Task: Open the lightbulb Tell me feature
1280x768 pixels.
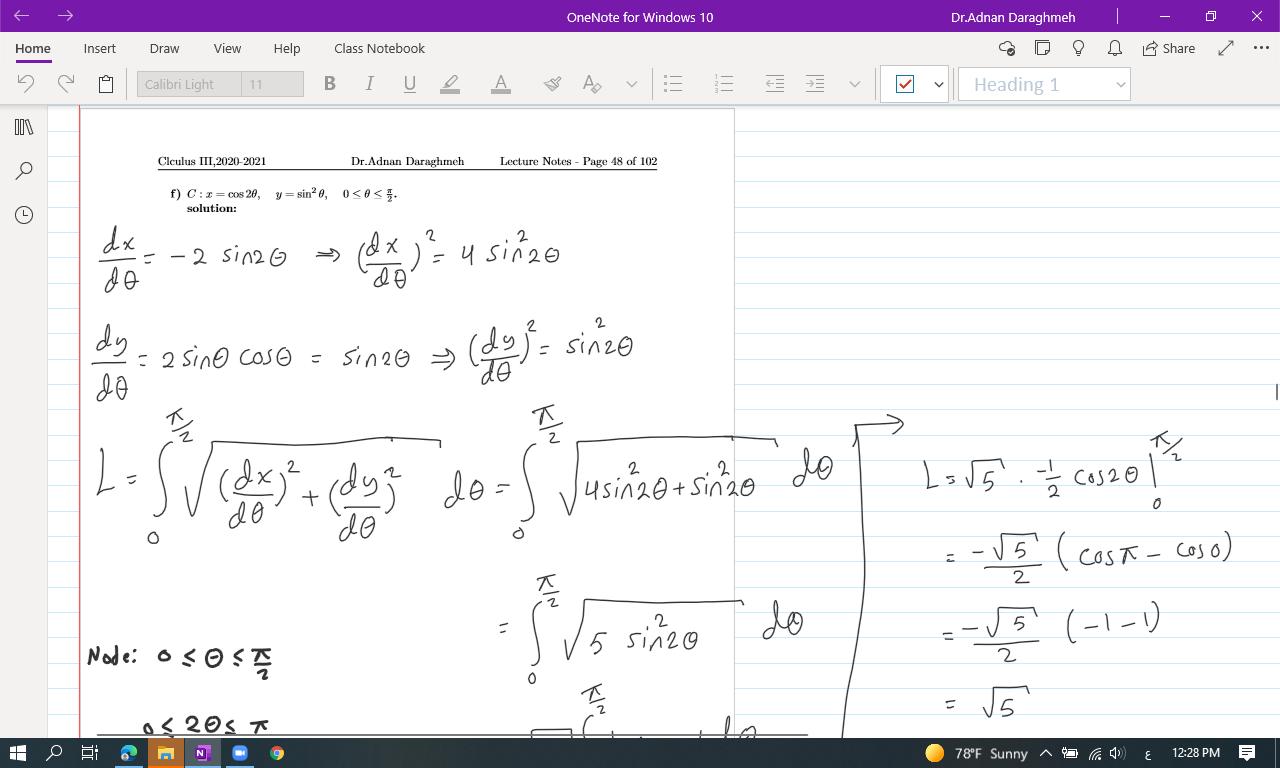Action: (1078, 48)
